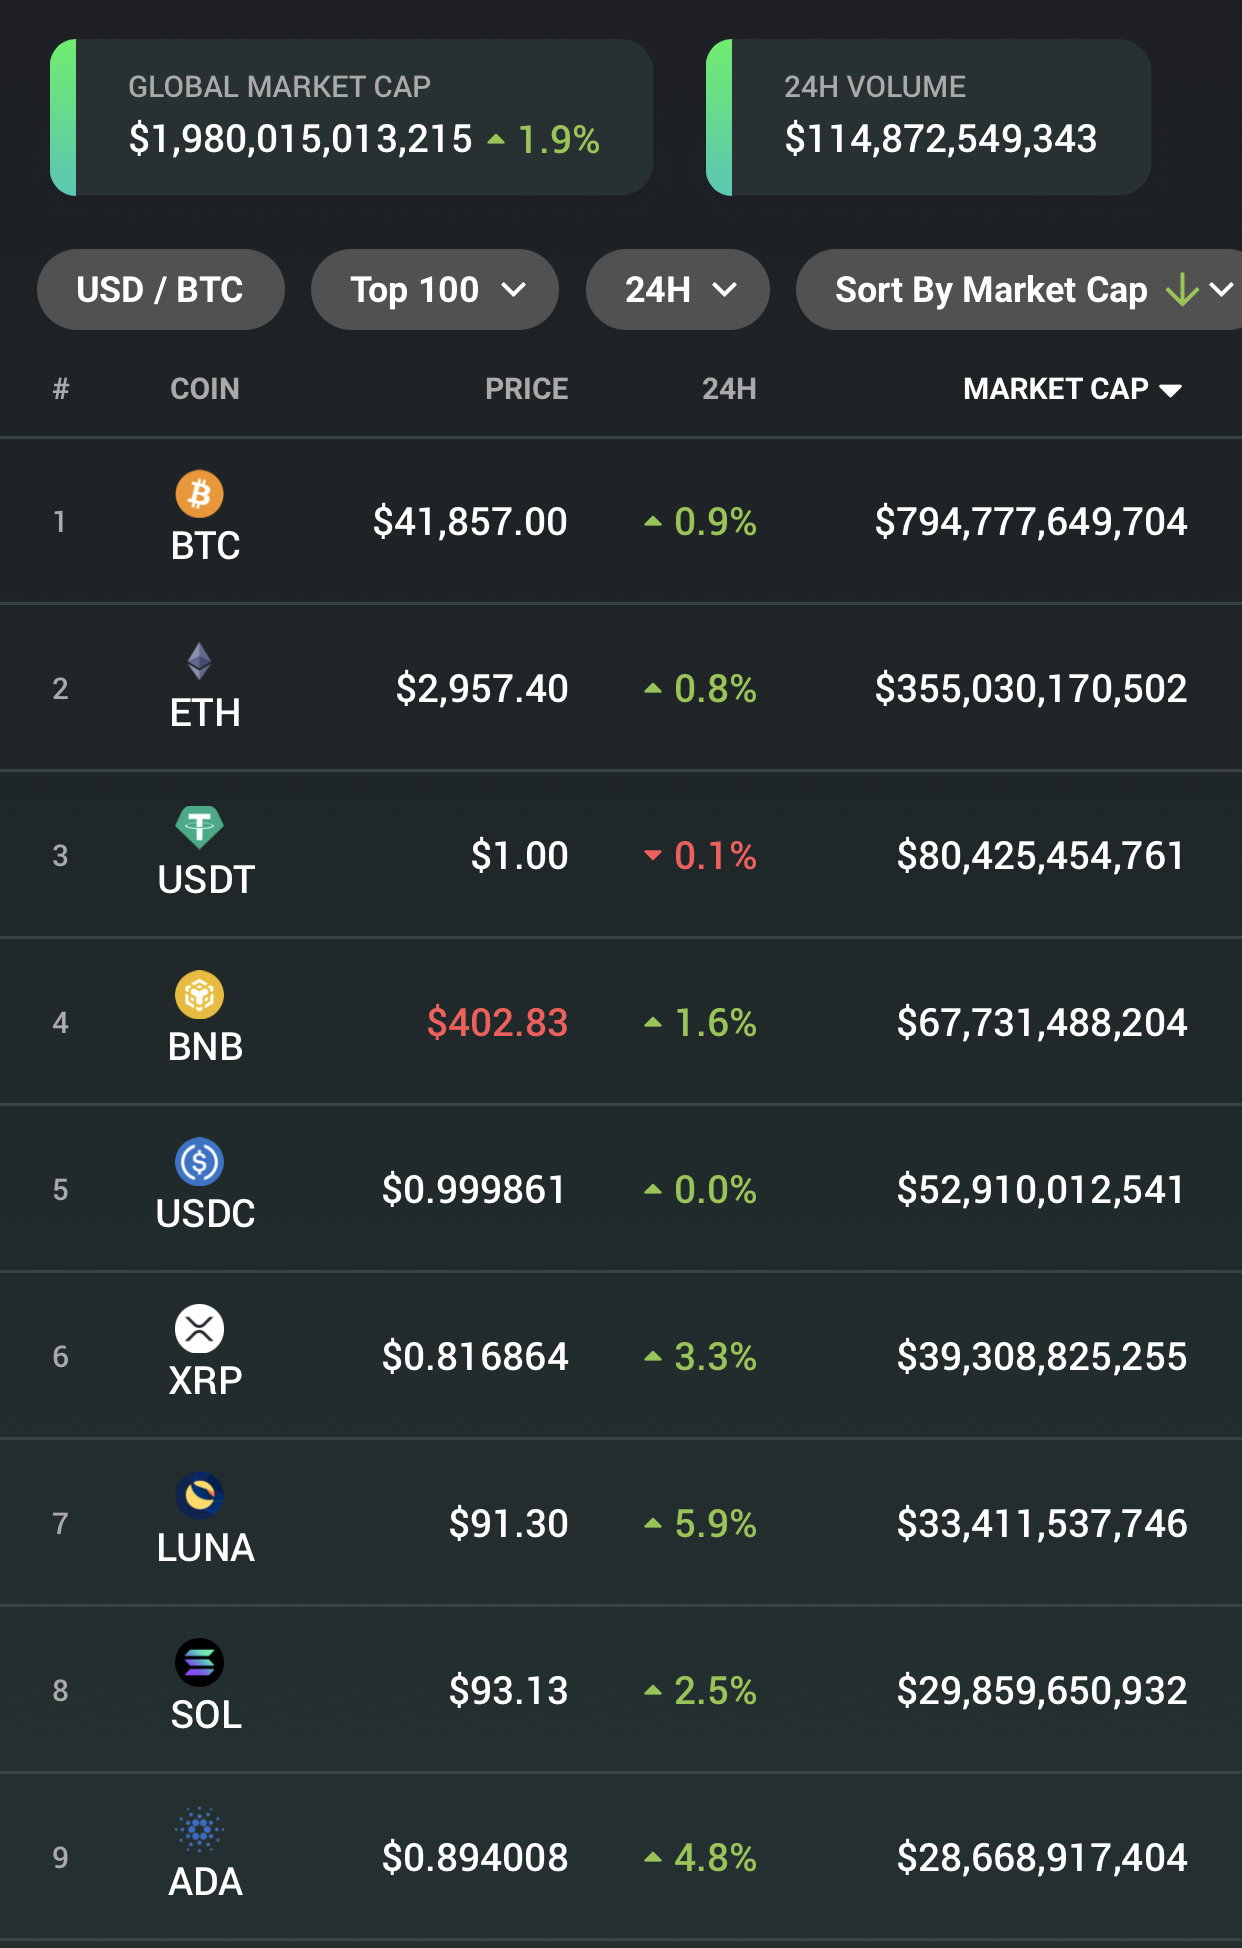Open the Global Market Cap card
Image resolution: width=1242 pixels, height=1948 pixels.
[351, 117]
